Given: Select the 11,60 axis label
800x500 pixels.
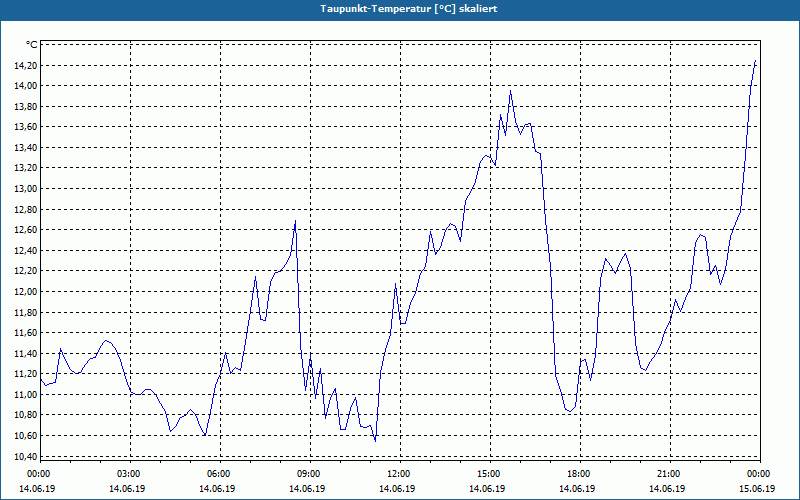Looking at the screenshot, I should coord(27,333).
